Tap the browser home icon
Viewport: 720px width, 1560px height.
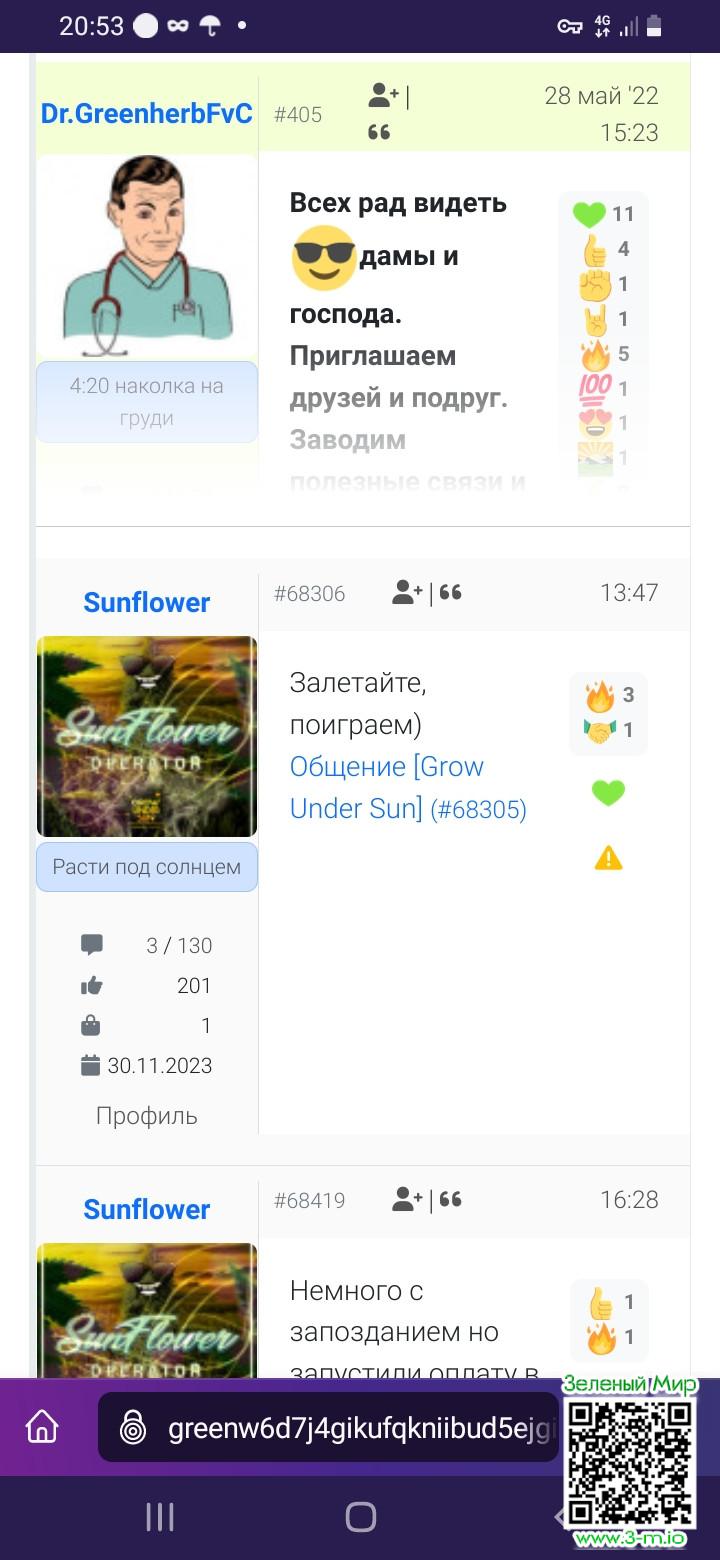click(x=42, y=1427)
